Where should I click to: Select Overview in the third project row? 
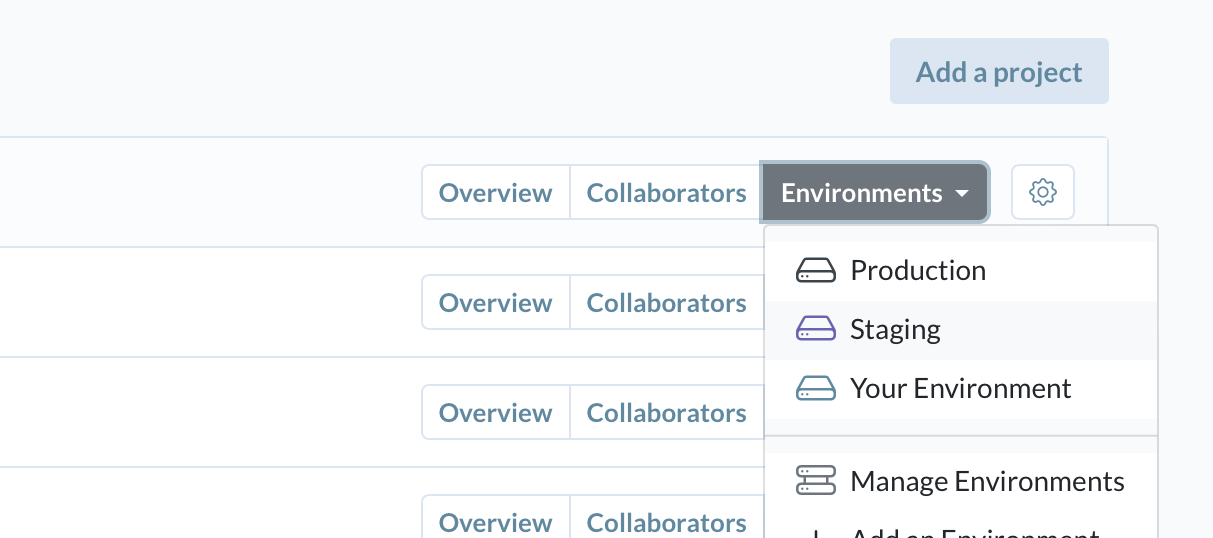496,413
